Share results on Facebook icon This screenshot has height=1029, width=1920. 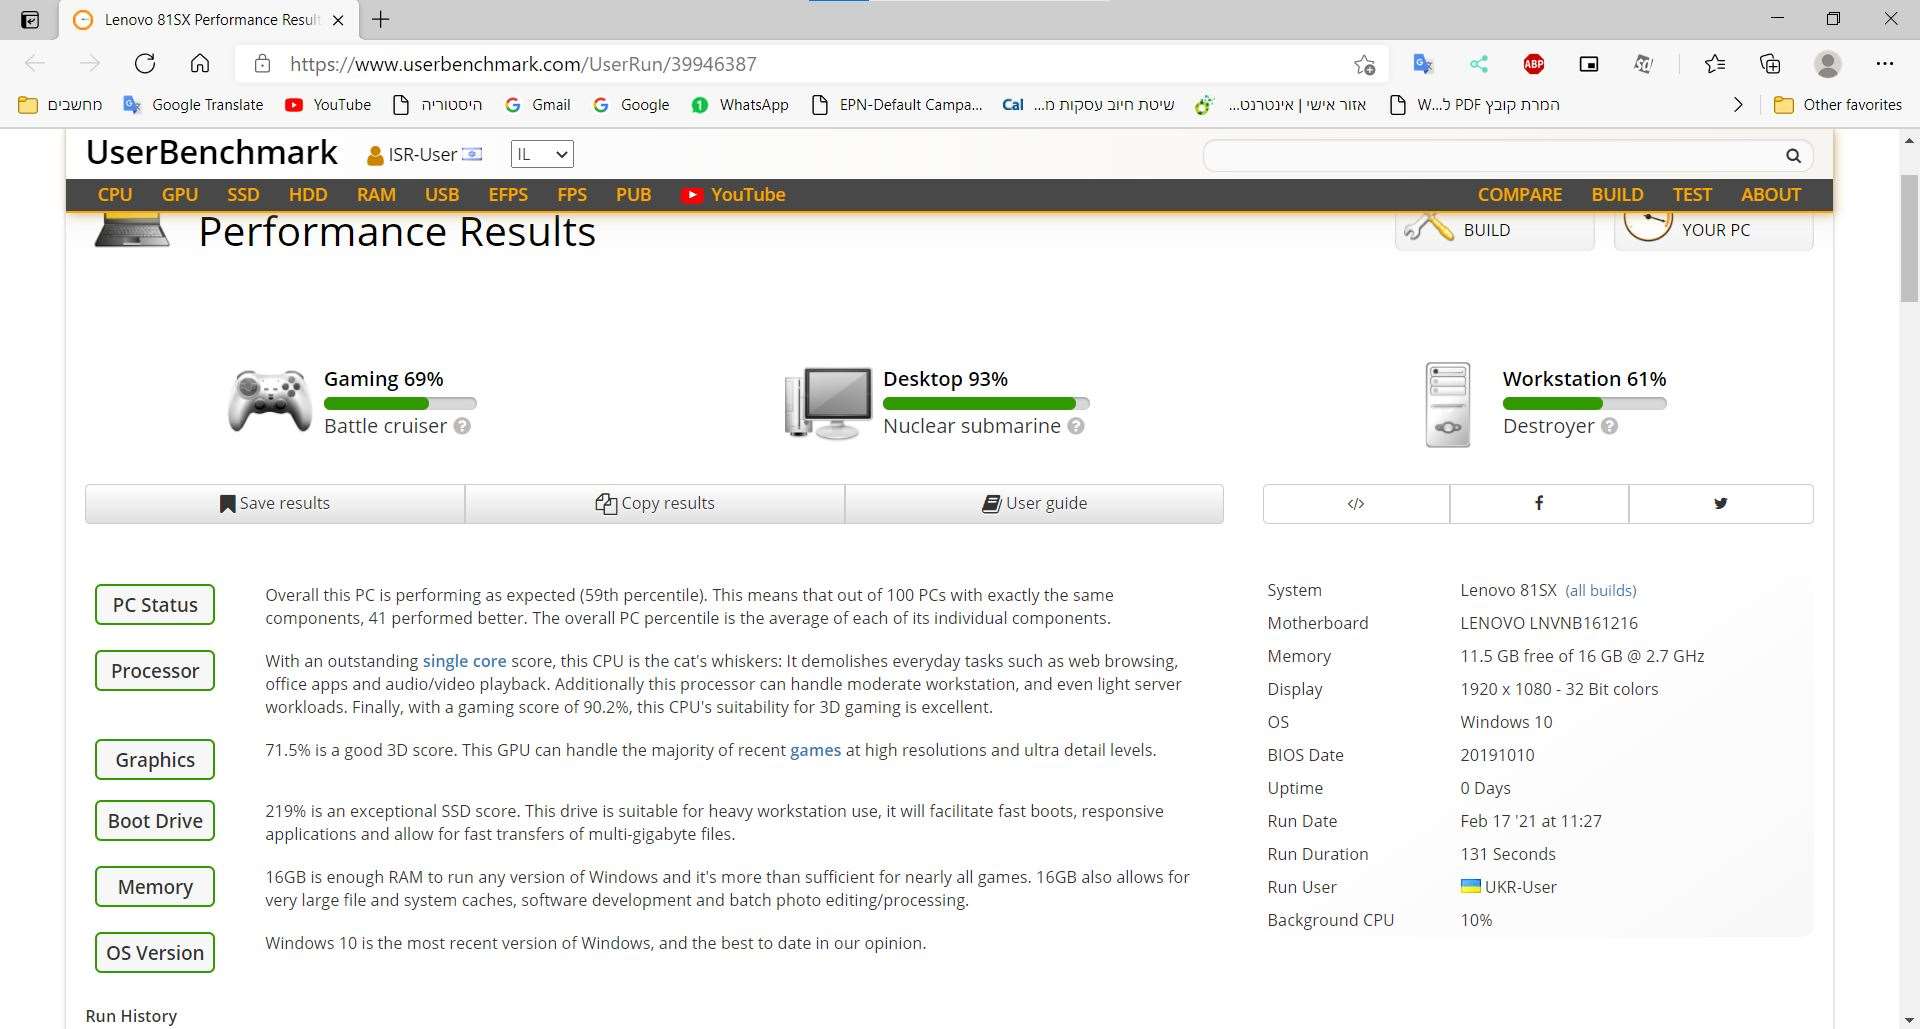click(x=1539, y=503)
